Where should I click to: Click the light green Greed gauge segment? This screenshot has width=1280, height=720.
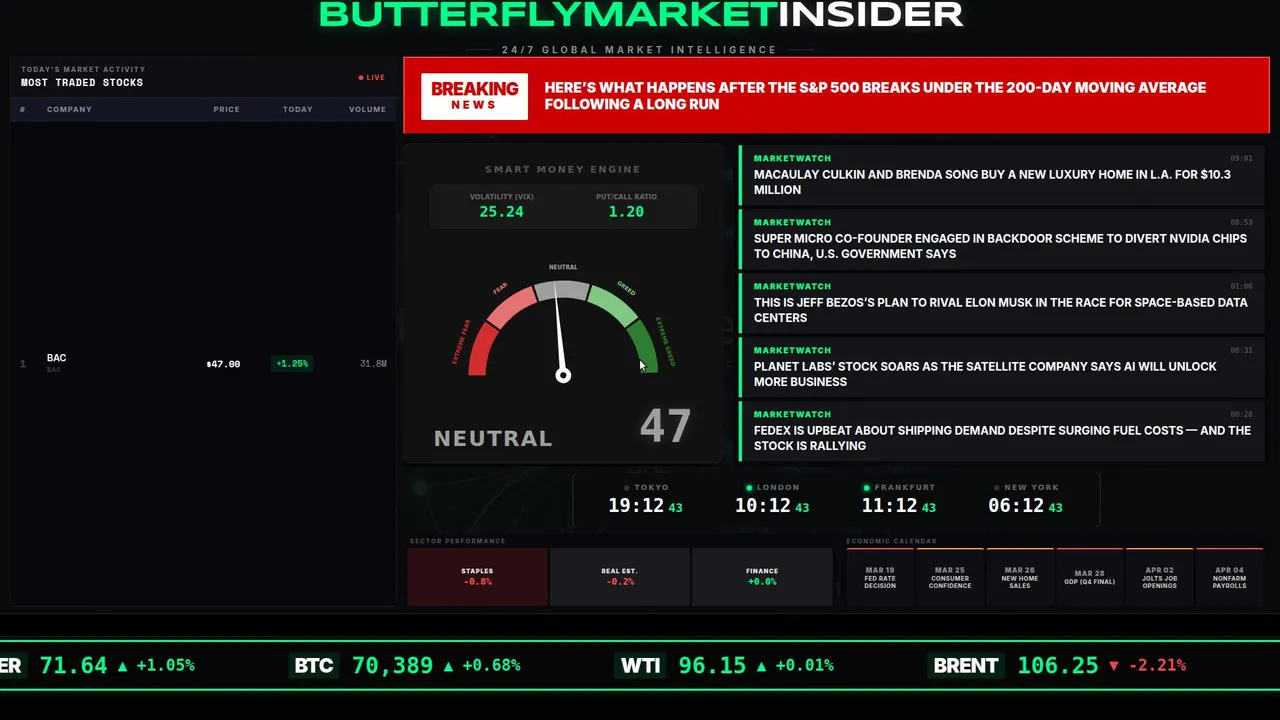pos(614,305)
